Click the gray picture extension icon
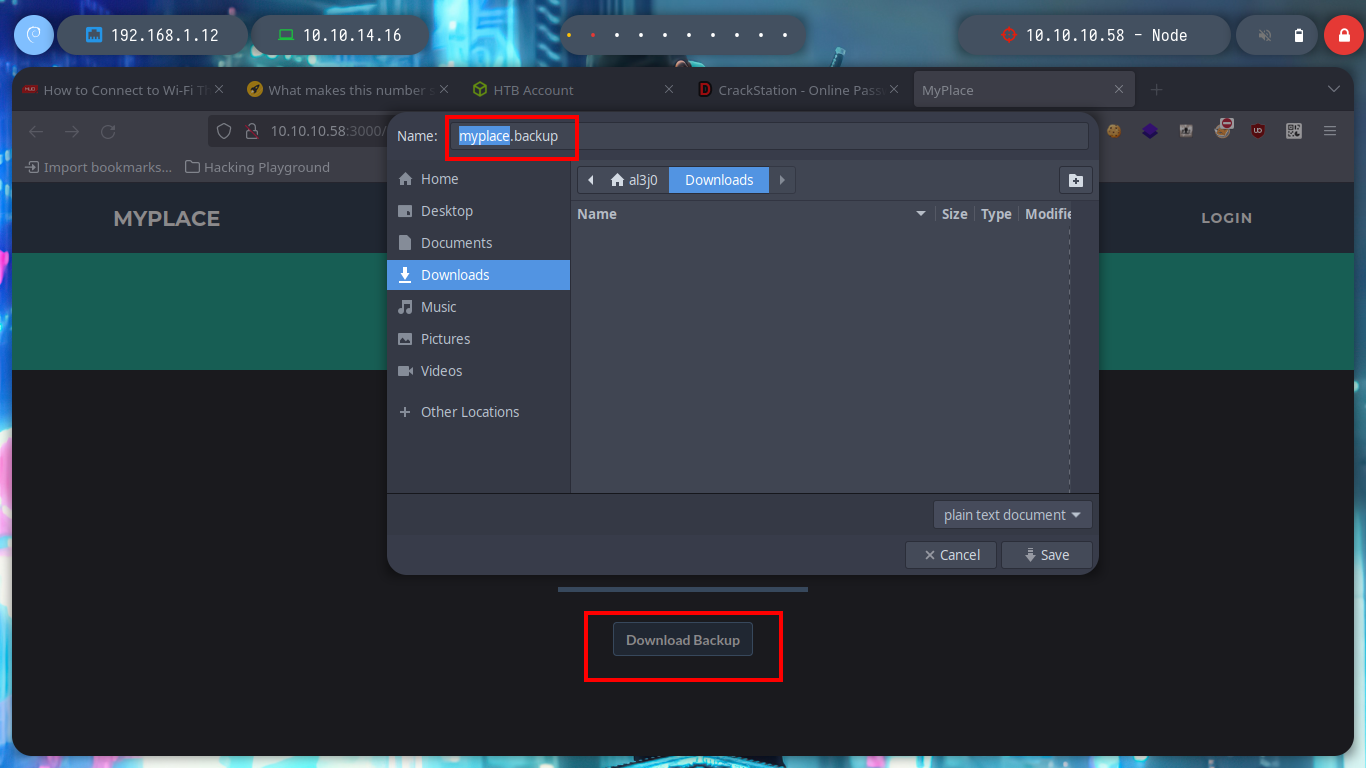The width and height of the screenshot is (1366, 768). tap(1186, 130)
